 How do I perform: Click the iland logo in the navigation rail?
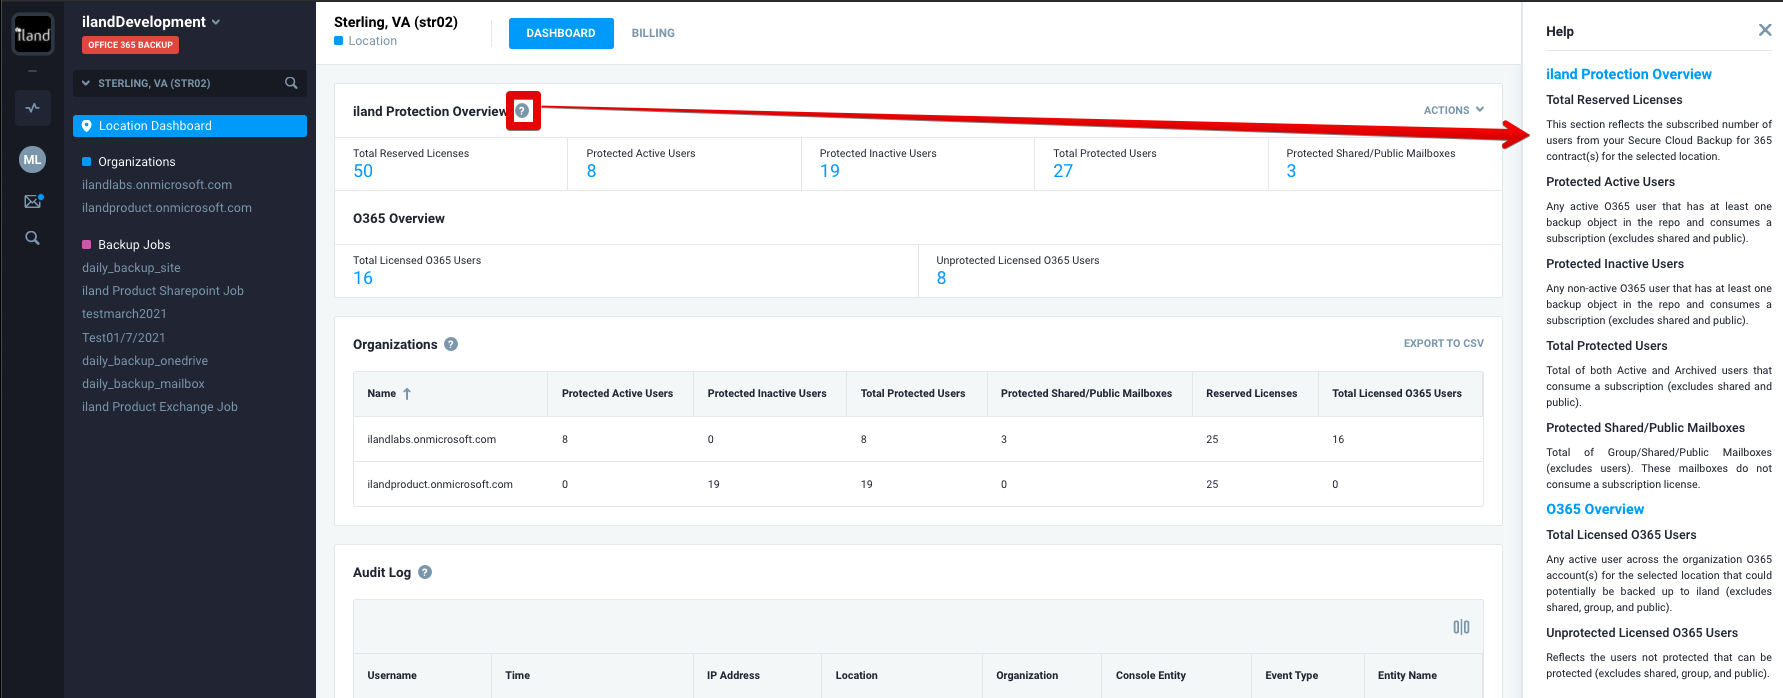(x=32, y=35)
